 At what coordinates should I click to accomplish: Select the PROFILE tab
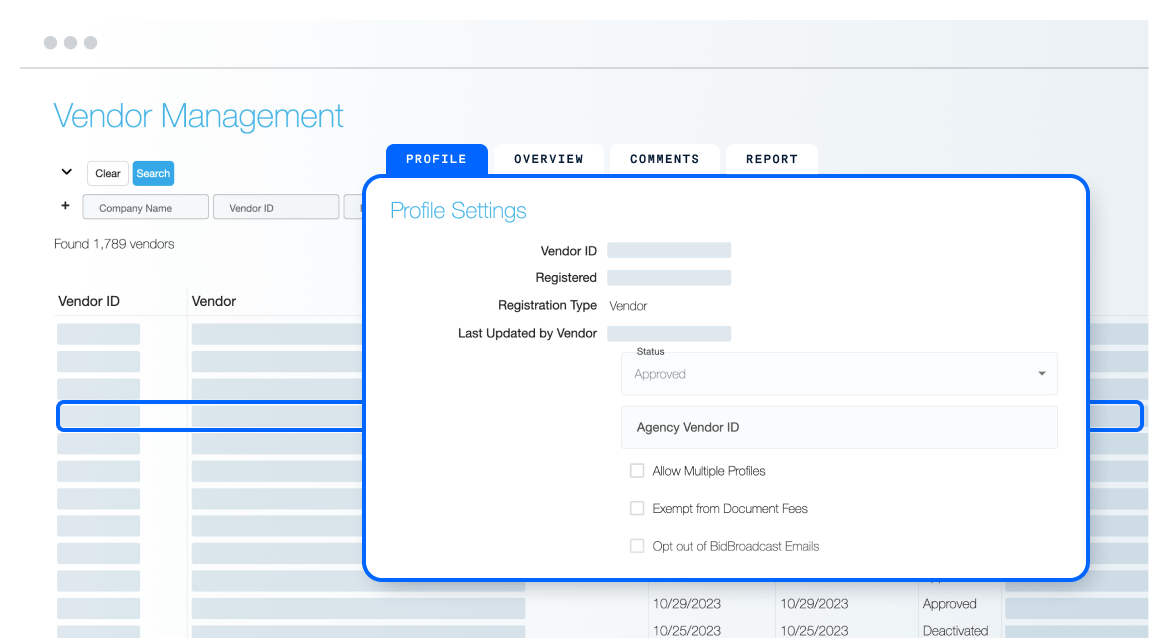coord(436,158)
